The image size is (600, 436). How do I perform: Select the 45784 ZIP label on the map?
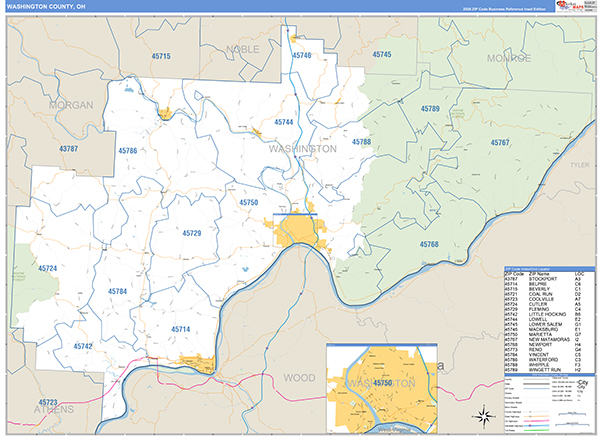point(117,291)
